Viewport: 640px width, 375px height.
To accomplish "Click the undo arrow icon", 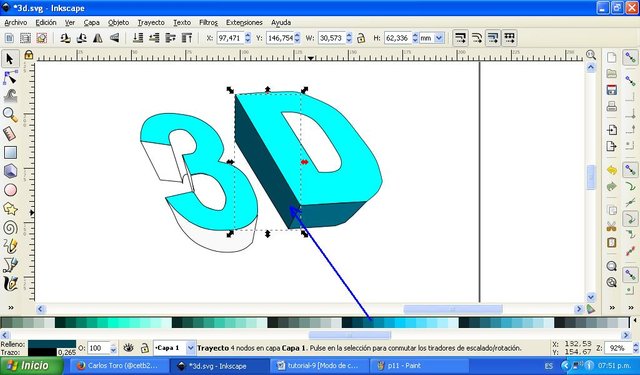I will tap(611, 170).
